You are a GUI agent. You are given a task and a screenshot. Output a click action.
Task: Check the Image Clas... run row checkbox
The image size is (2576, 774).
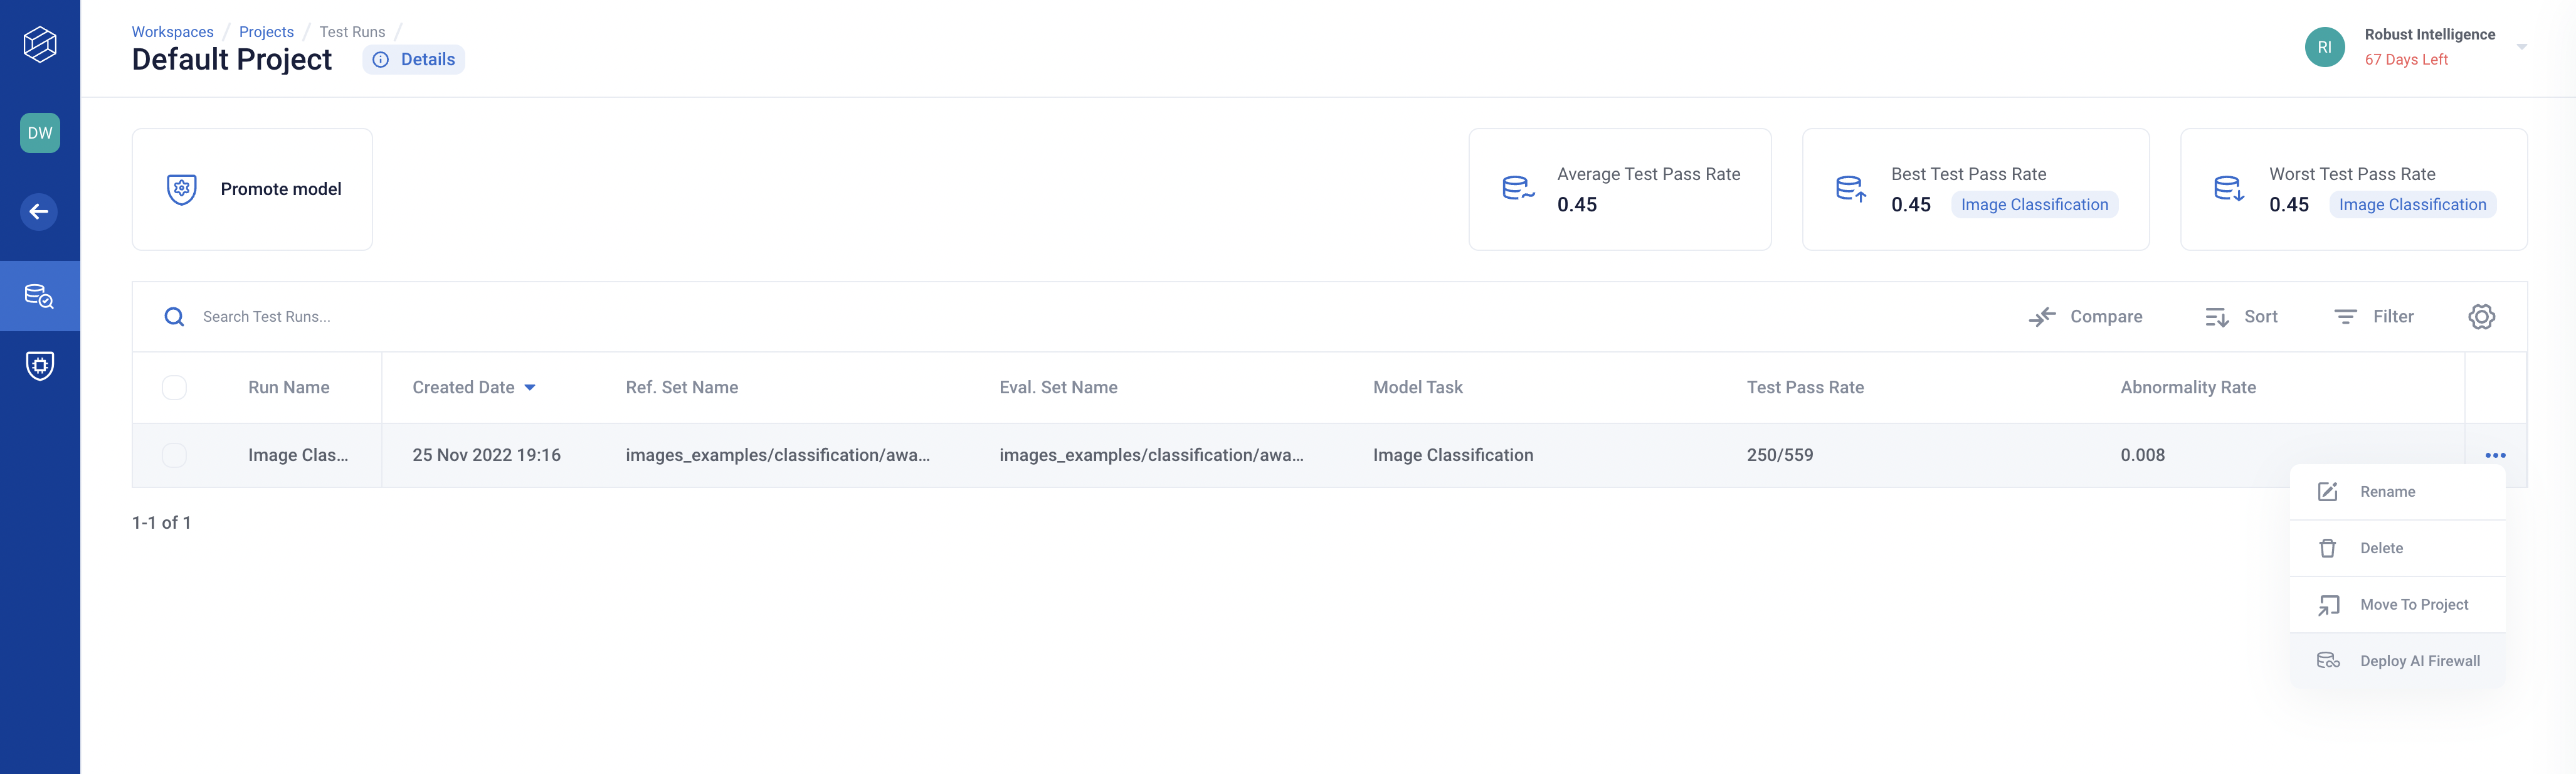(174, 455)
